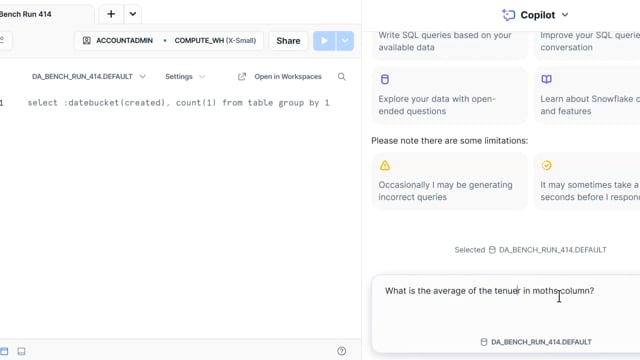This screenshot has width=640, height=360.
Task: Add a new worksheet tab with plus icon
Action: pos(111,14)
